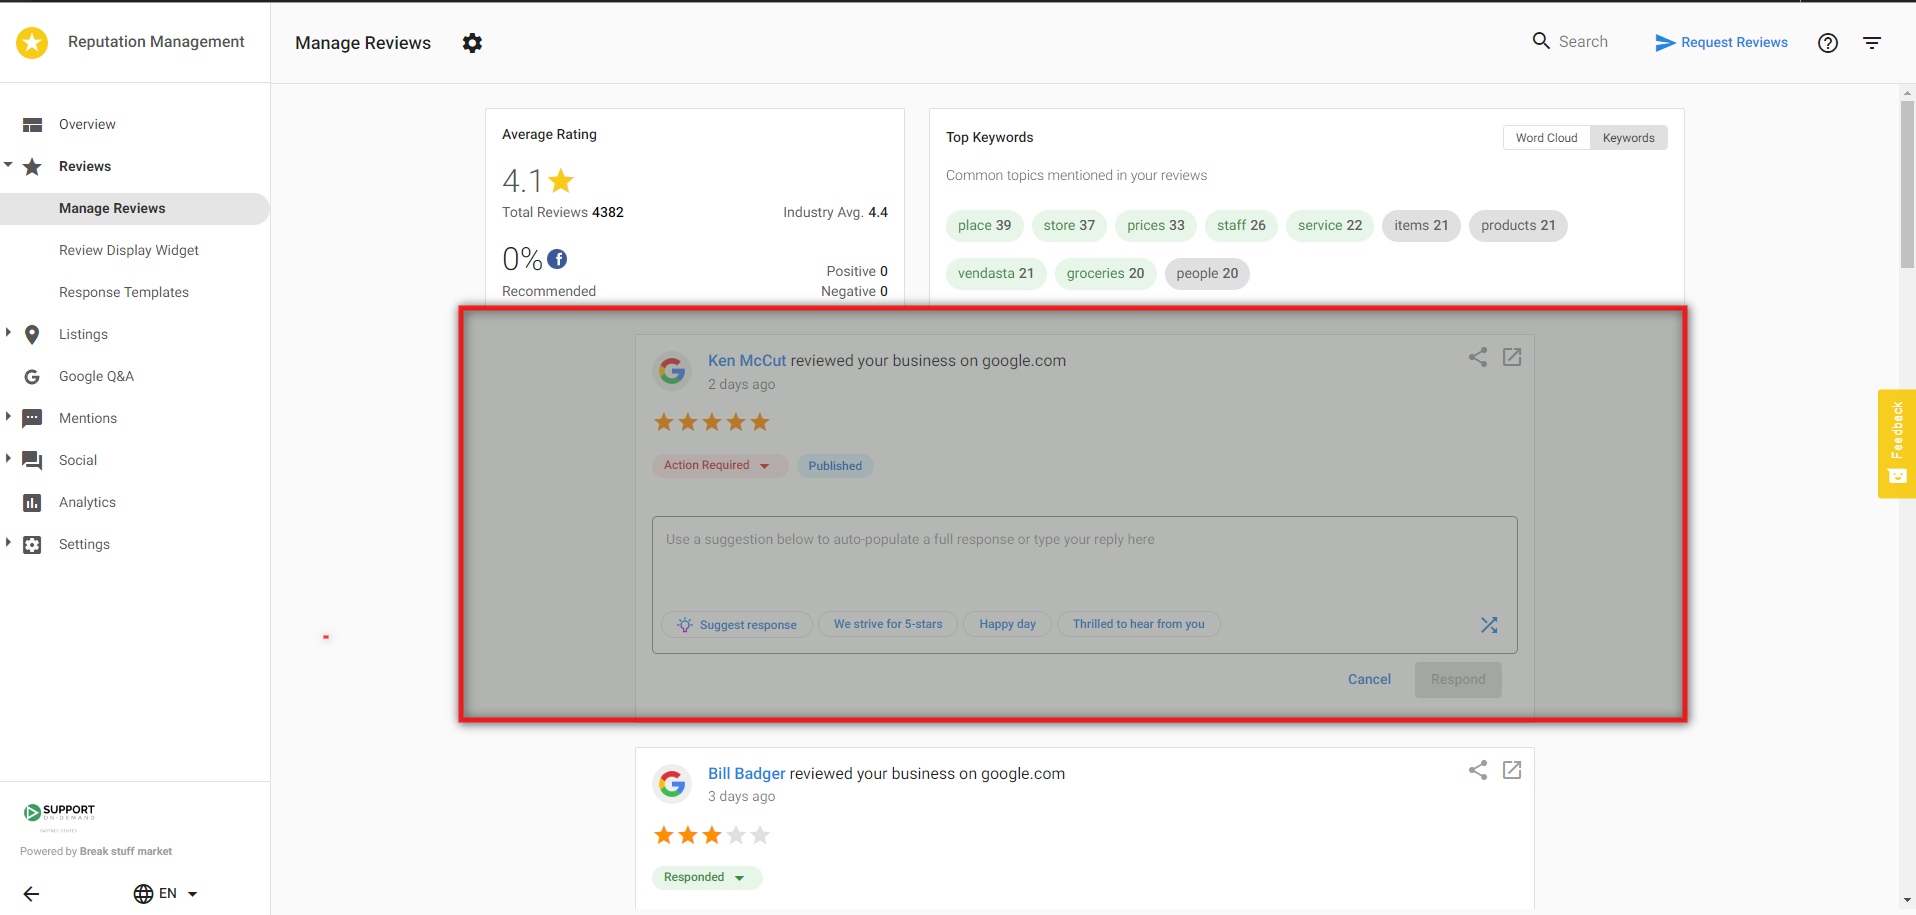The width and height of the screenshot is (1916, 915).
Task: Open the Review Display Widget page
Action: click(x=128, y=250)
